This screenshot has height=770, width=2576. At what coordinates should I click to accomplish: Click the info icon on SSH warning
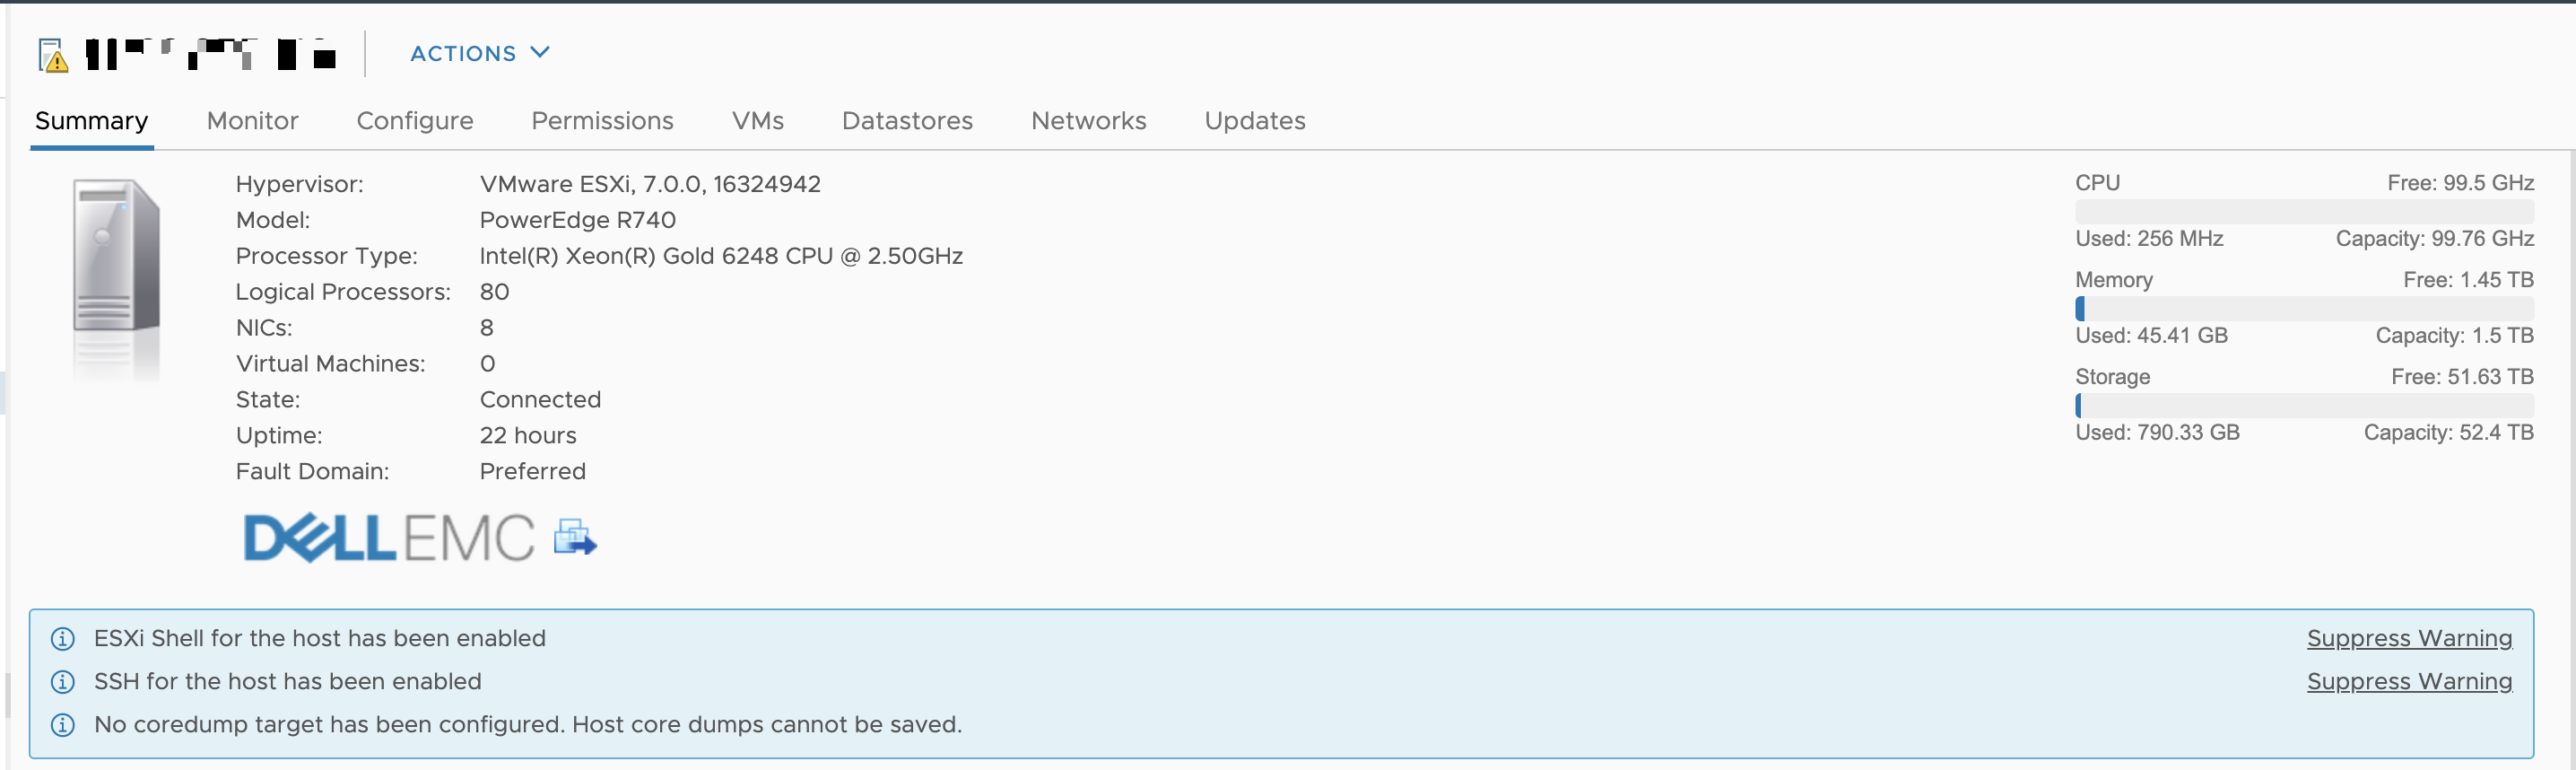pos(62,682)
